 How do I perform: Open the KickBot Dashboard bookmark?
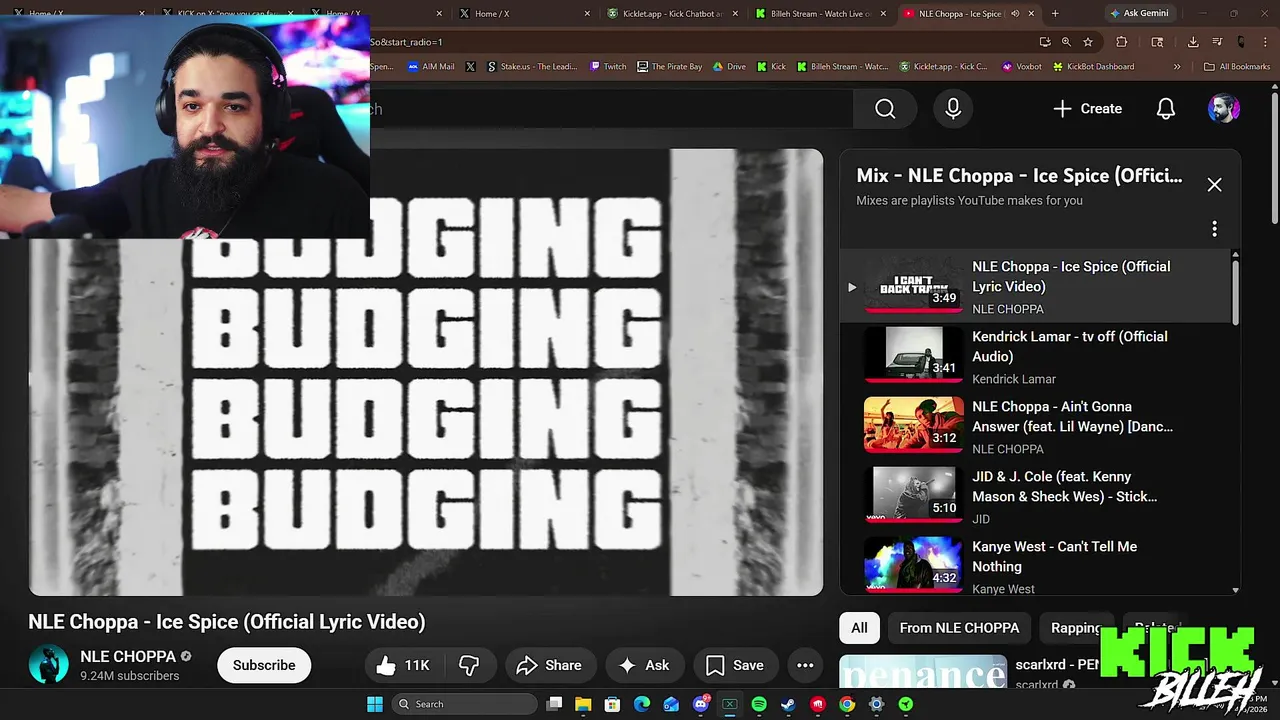tap(1093, 67)
